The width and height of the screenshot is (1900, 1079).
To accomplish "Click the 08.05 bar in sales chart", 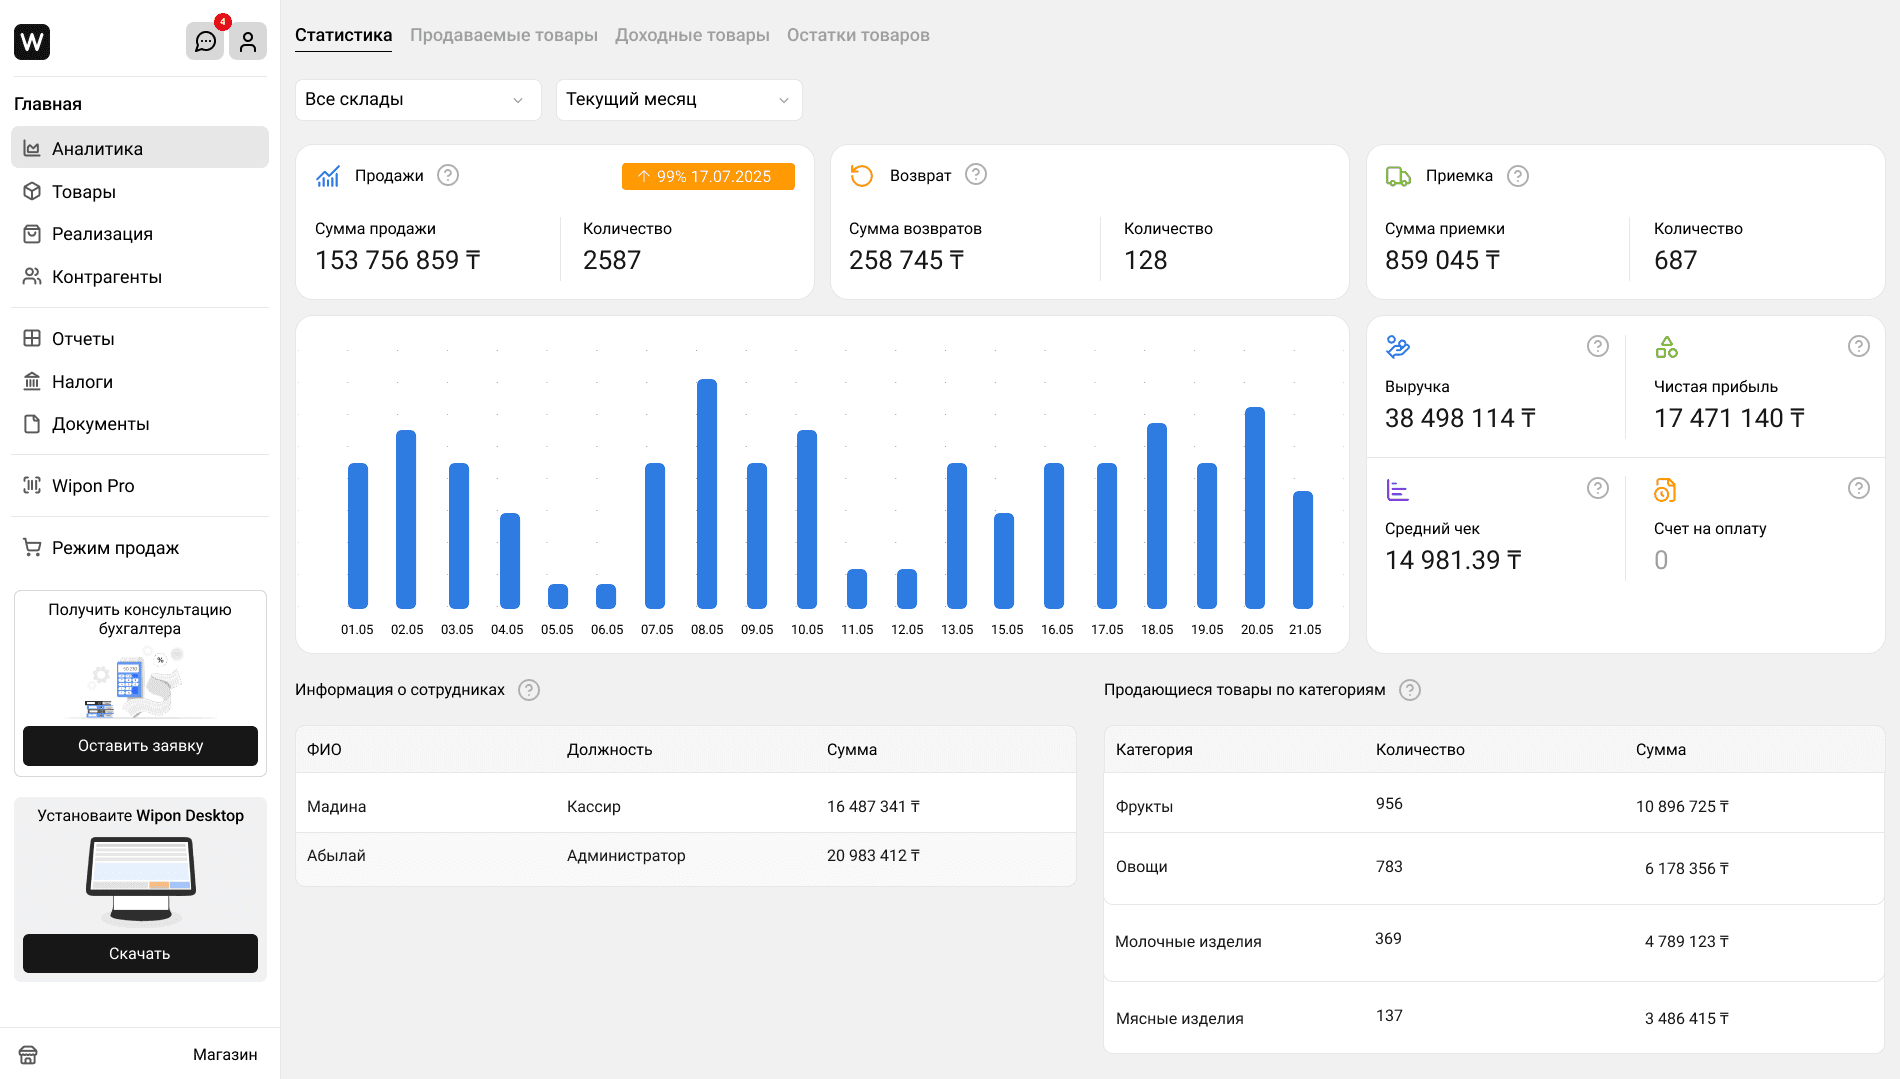I will tap(707, 494).
